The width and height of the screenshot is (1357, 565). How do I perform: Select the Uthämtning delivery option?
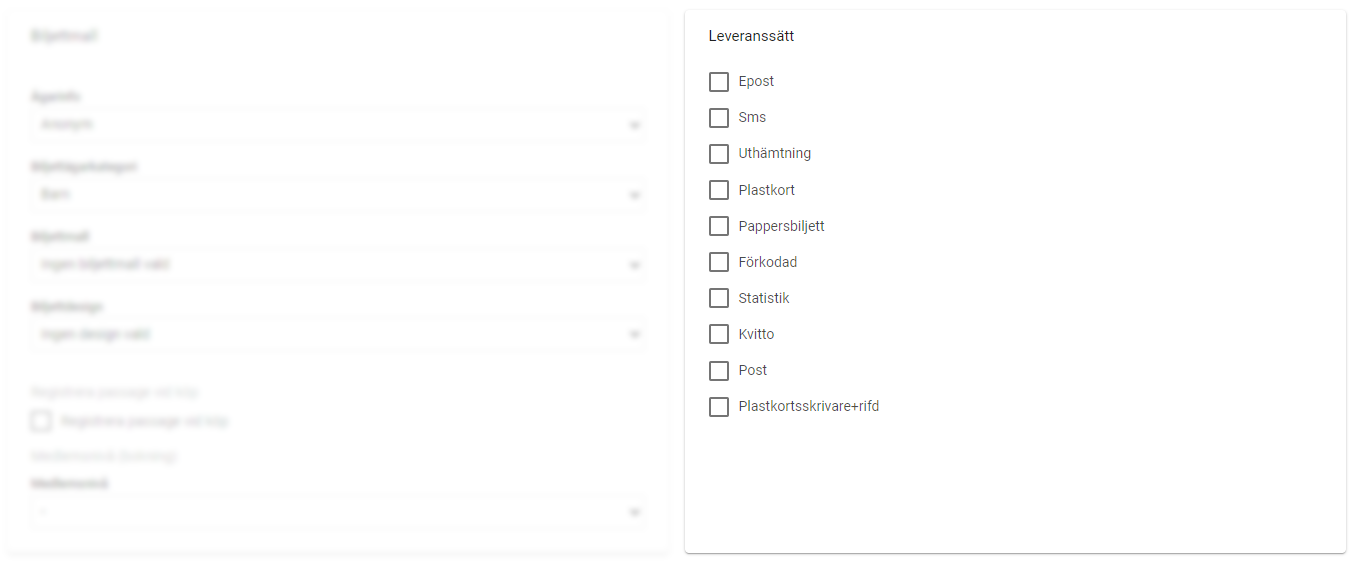(x=718, y=154)
